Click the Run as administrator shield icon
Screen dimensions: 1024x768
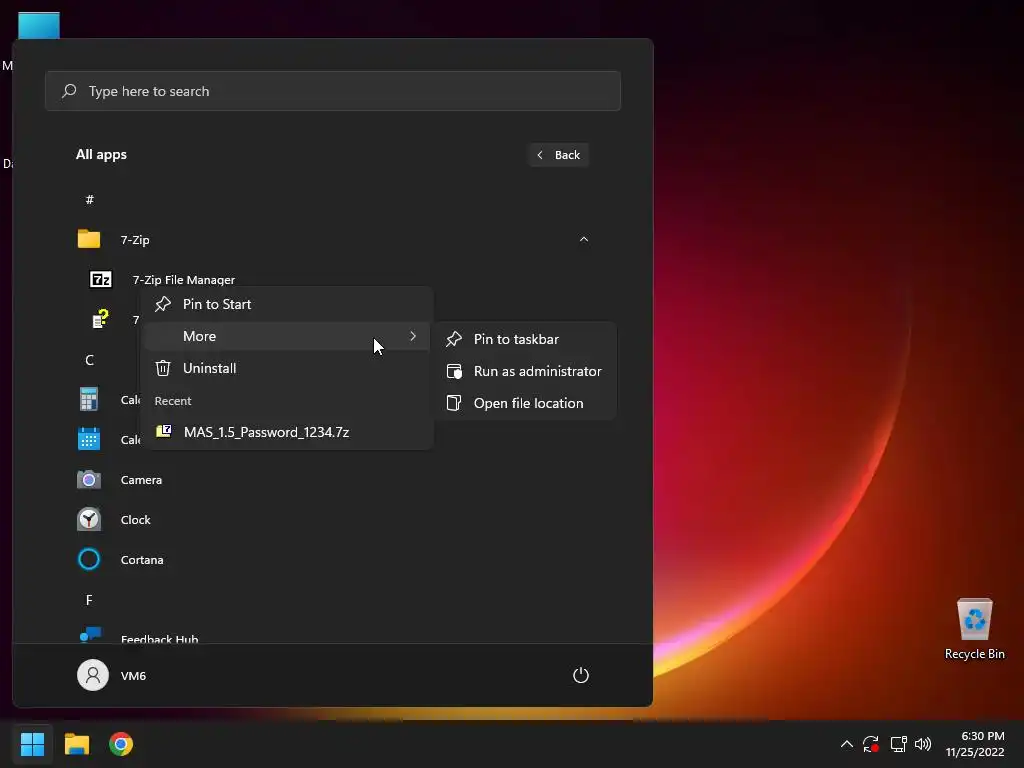pos(454,371)
